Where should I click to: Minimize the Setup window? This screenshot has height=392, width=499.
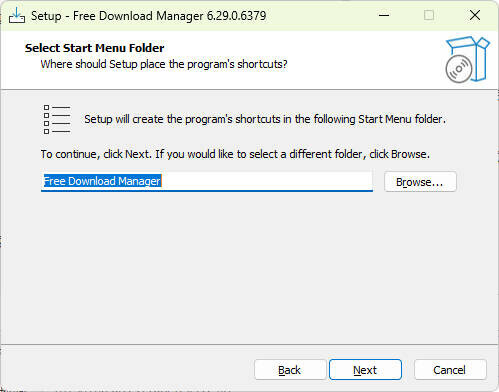coord(384,15)
